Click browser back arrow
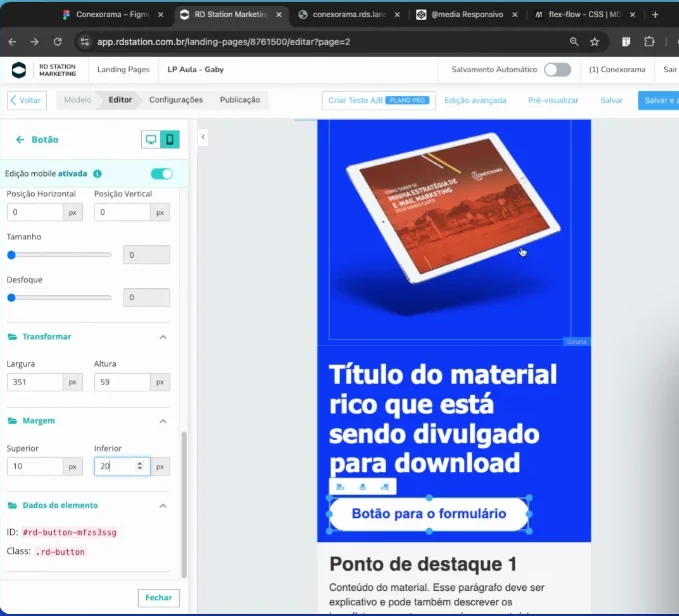The width and height of the screenshot is (679, 616). pyautogui.click(x=13, y=42)
